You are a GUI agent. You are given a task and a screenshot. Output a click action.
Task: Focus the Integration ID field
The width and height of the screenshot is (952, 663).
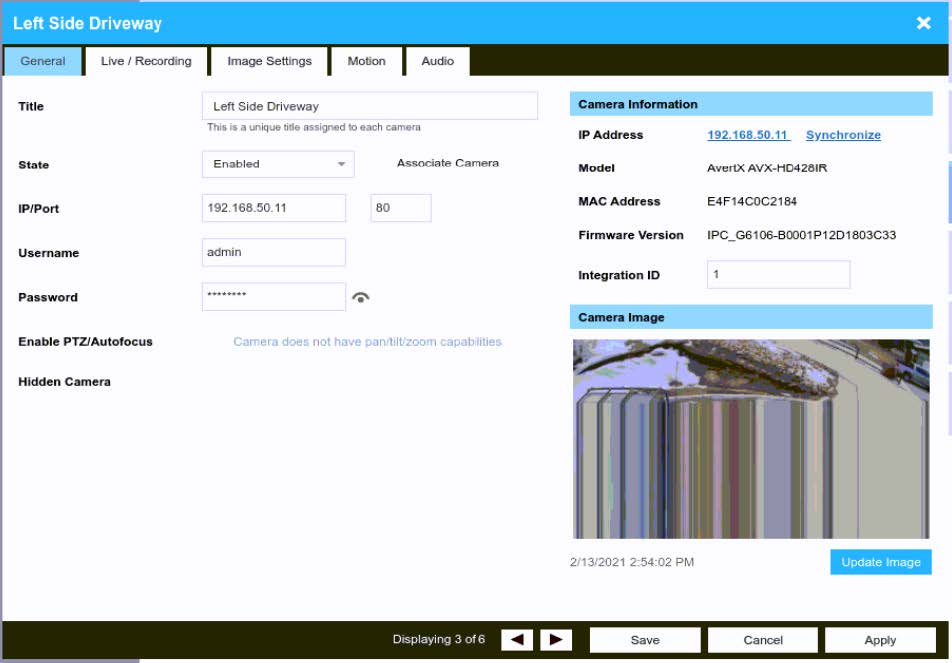pos(778,275)
